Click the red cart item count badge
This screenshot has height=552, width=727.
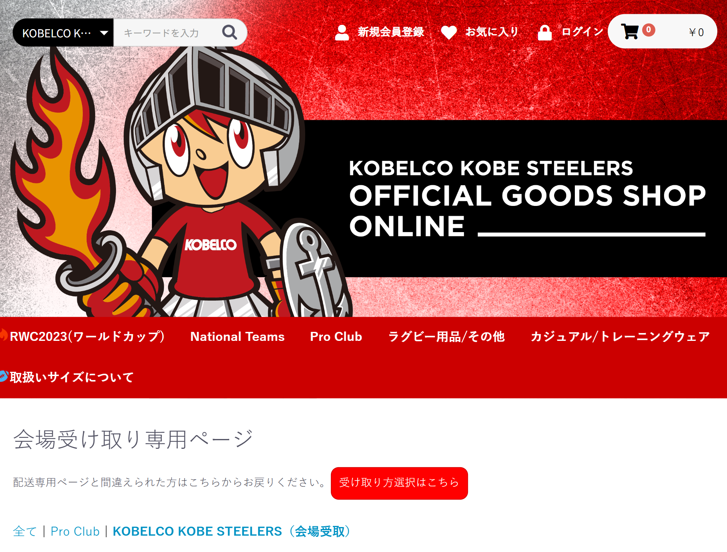[648, 30]
